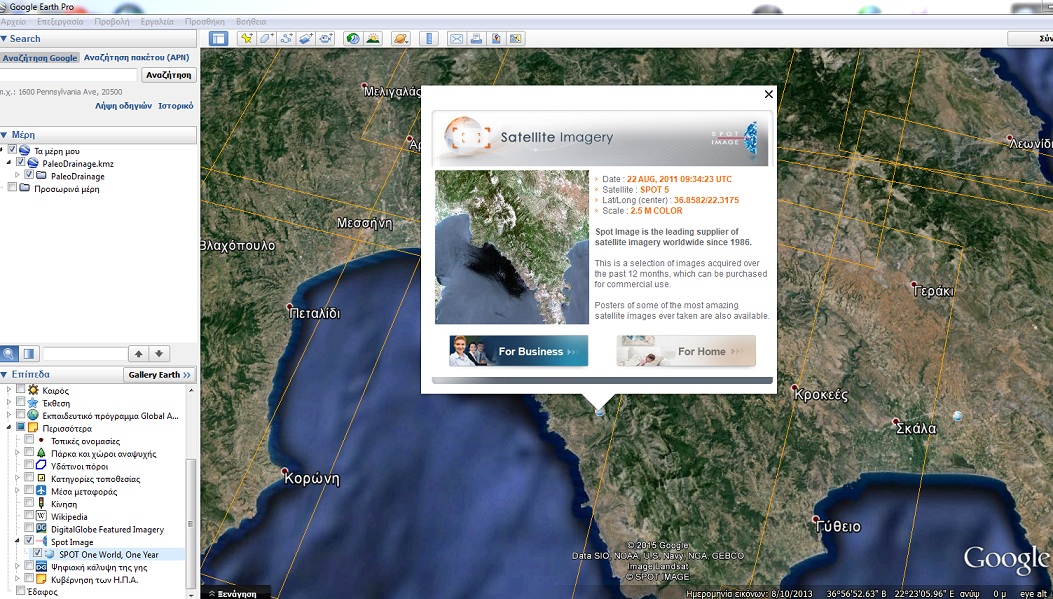The height and width of the screenshot is (599, 1053).
Task: Switch to 'Αναζήτηση πακέτου (APN)' tab
Action: click(136, 58)
